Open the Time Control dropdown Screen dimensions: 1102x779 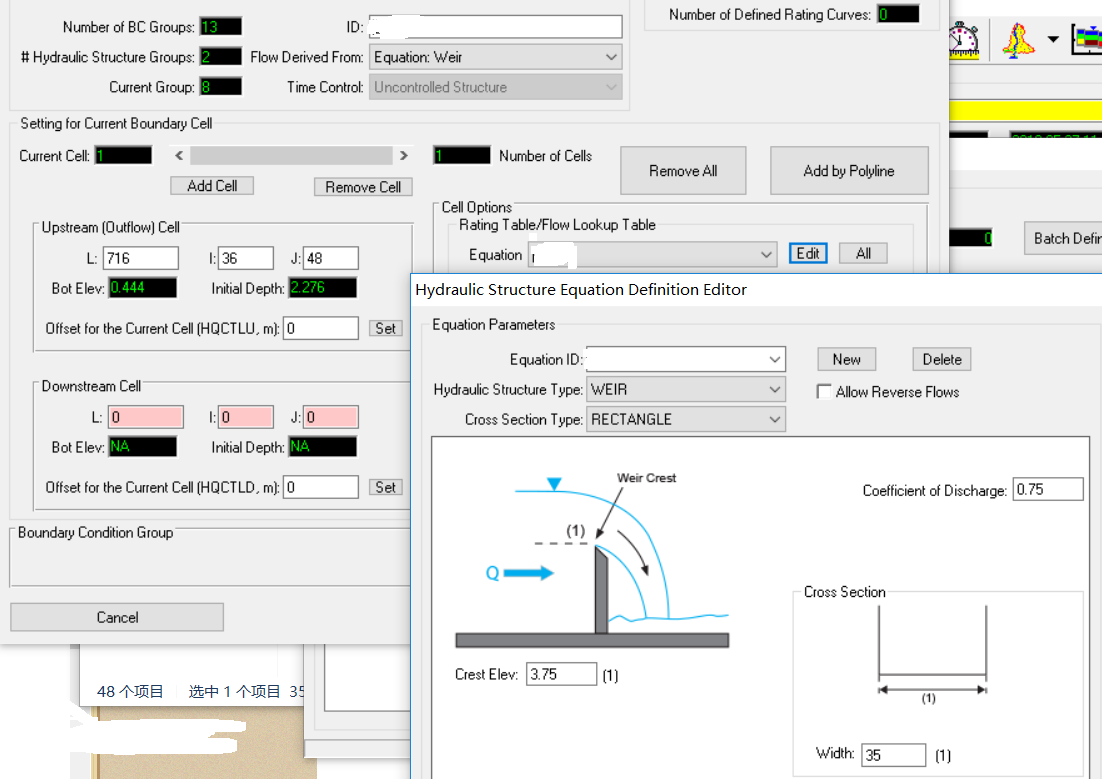pyautogui.click(x=495, y=87)
